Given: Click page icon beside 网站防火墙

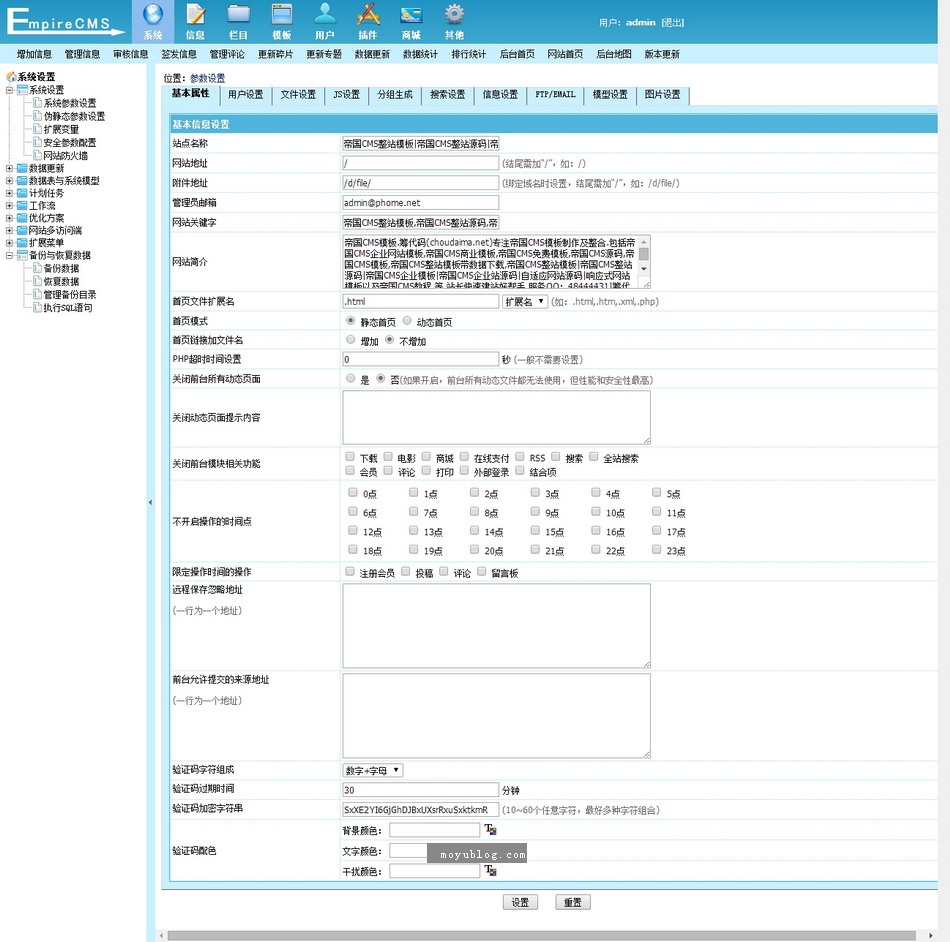Looking at the screenshot, I should coord(37,155).
